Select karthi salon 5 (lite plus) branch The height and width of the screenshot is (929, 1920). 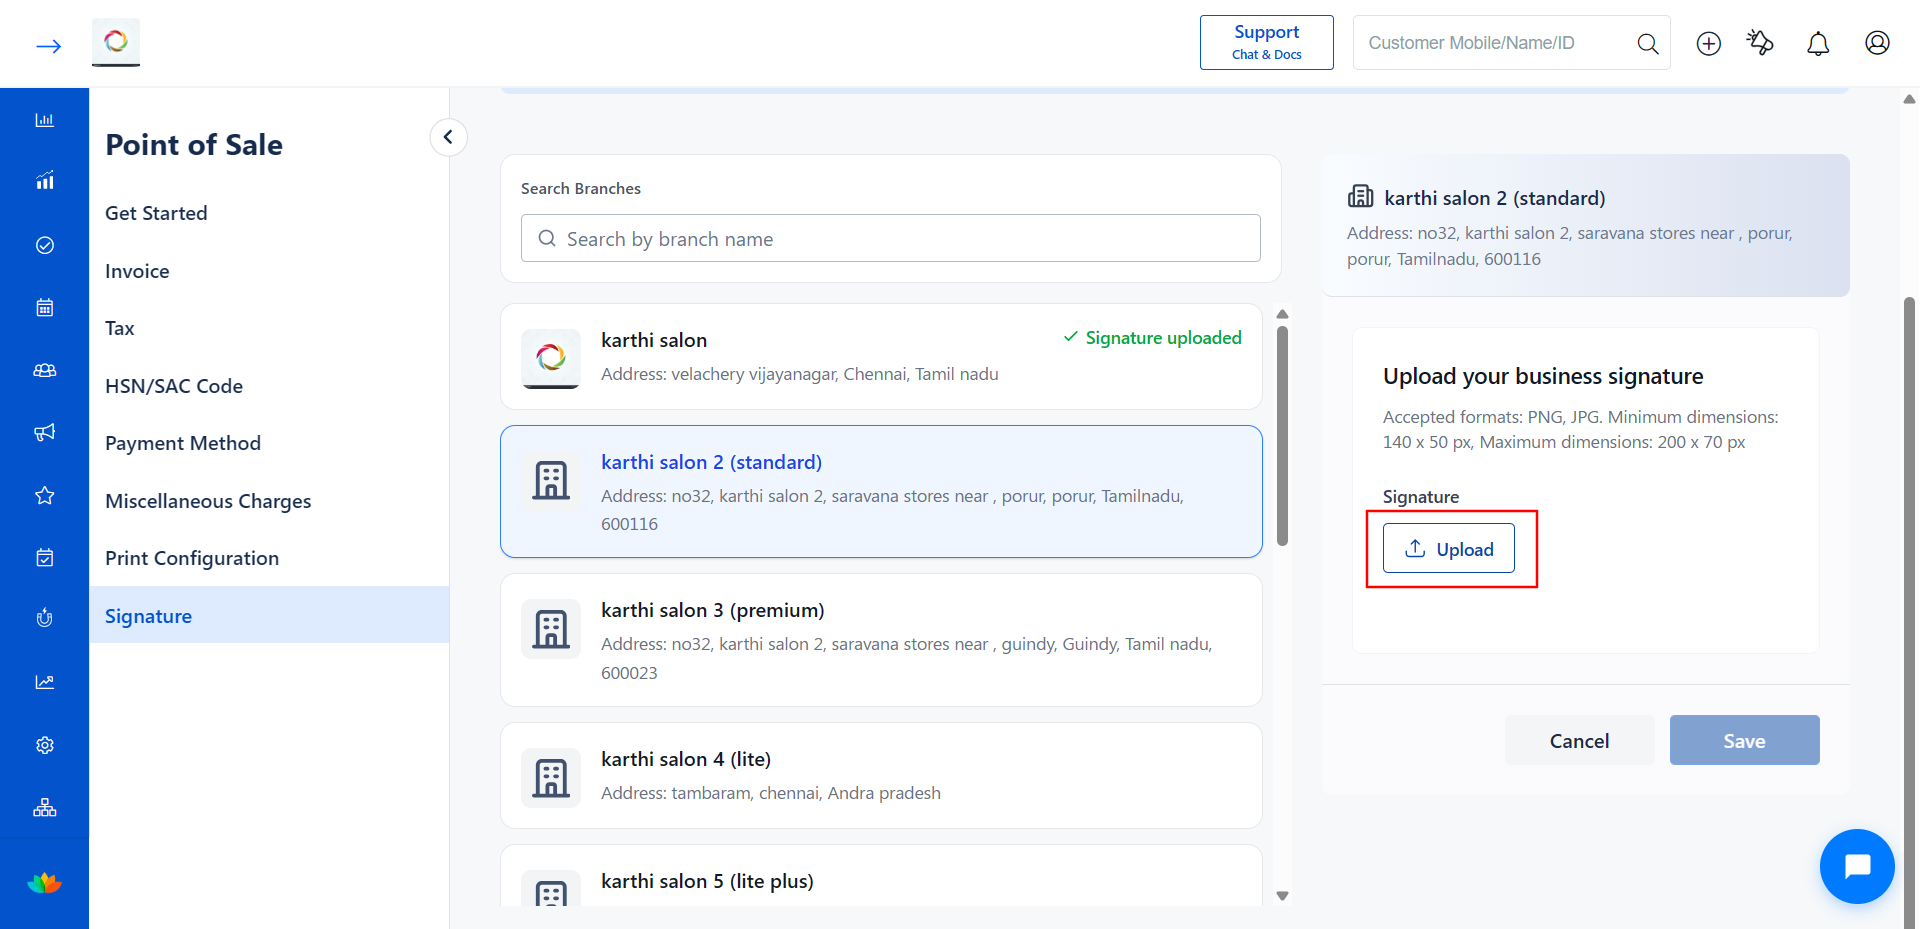[881, 876]
